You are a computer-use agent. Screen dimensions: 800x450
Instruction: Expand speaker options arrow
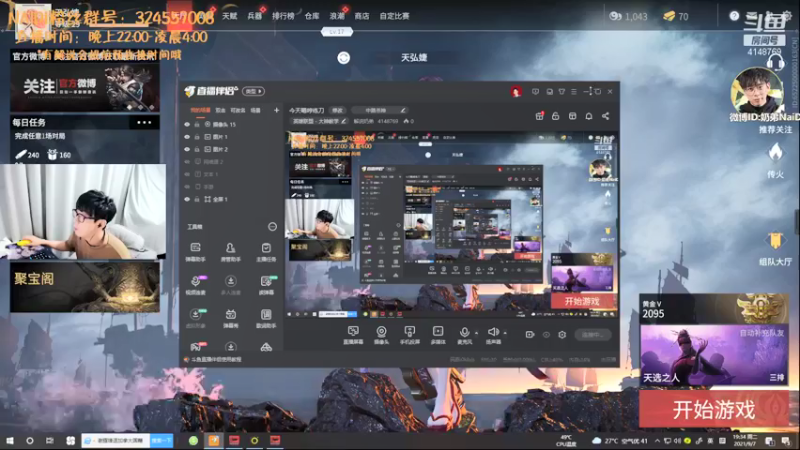505,333
